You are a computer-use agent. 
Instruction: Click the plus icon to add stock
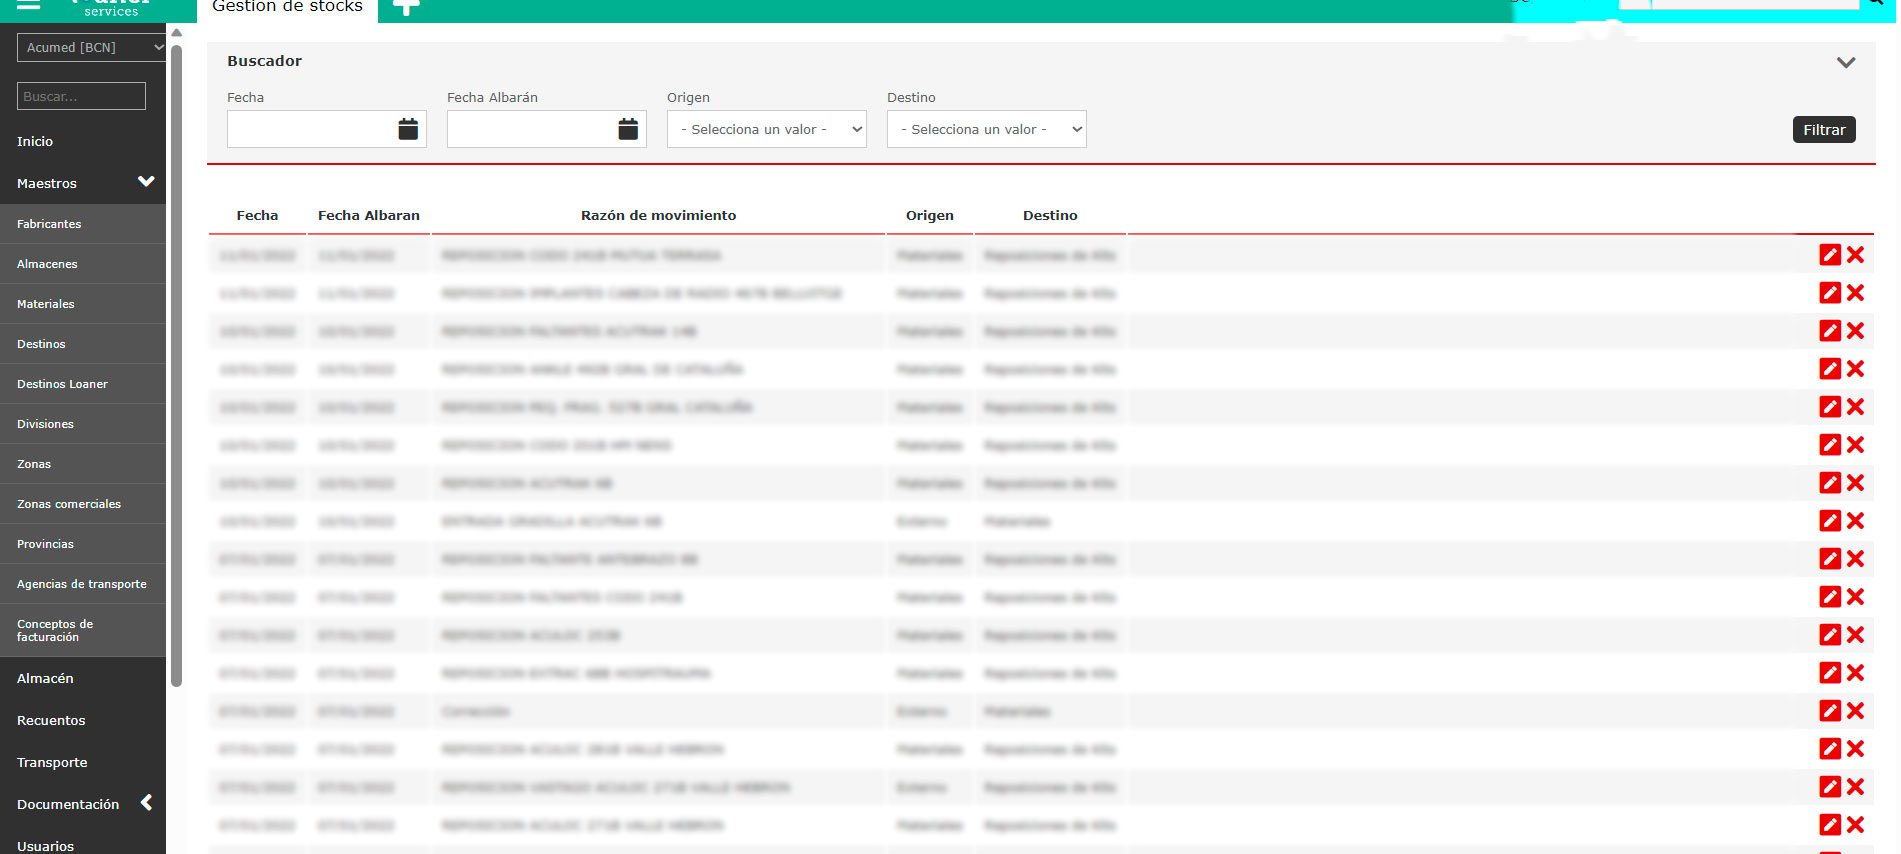click(405, 7)
